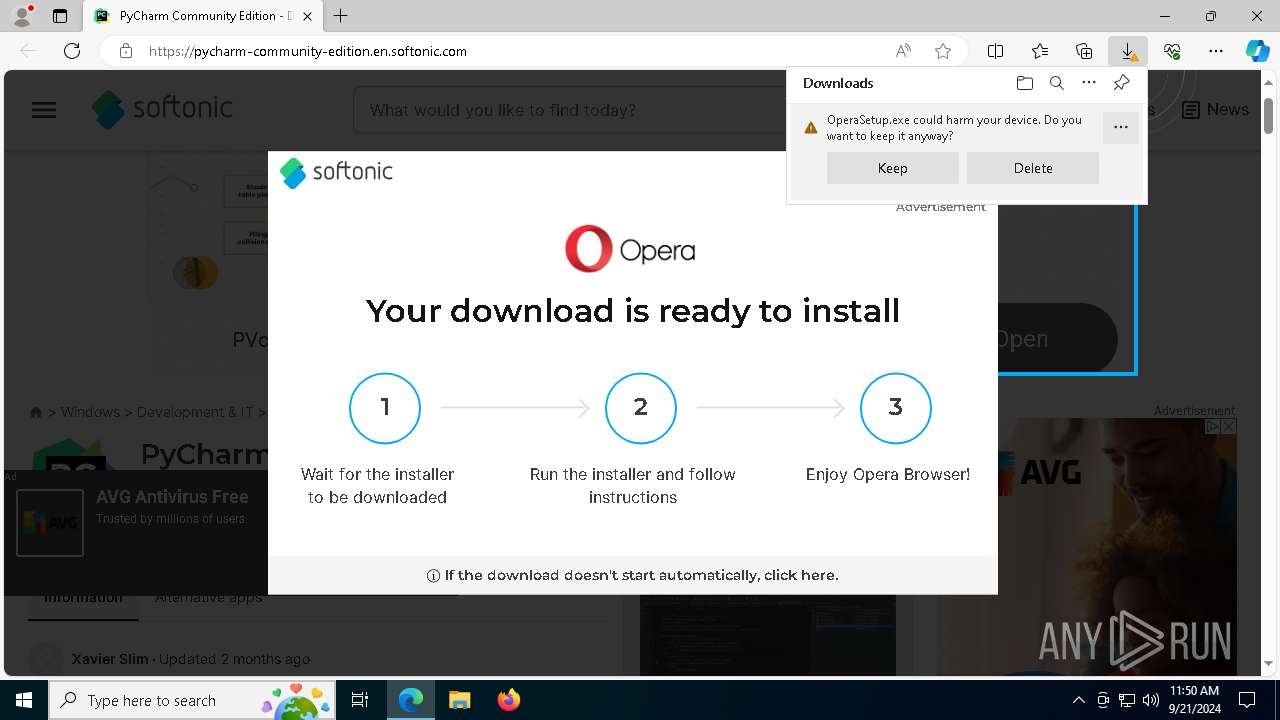
Task: Click the Downloads toolbar icon
Action: 1128,51
